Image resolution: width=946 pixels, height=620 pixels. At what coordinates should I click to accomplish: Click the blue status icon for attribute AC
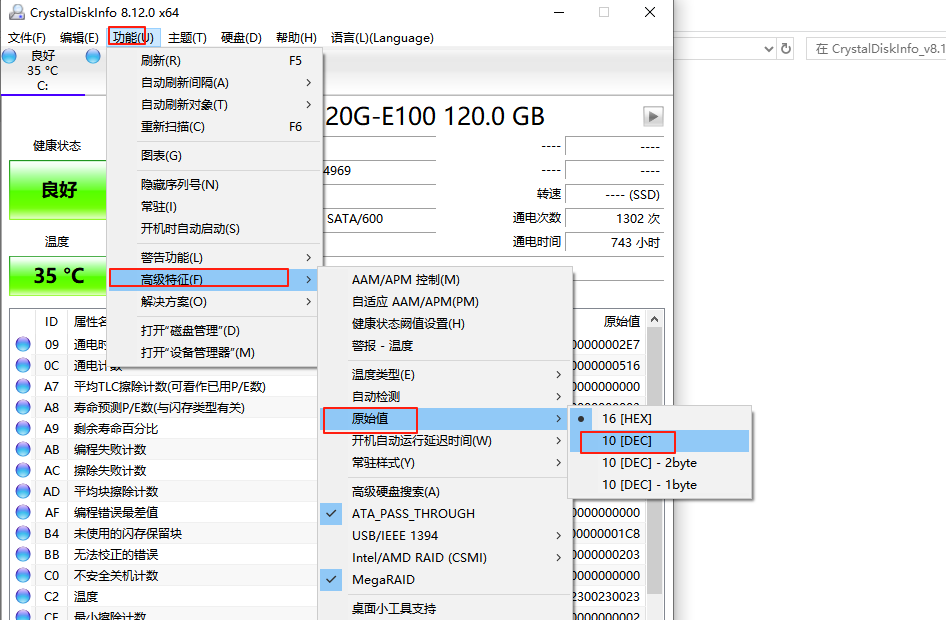[23, 470]
